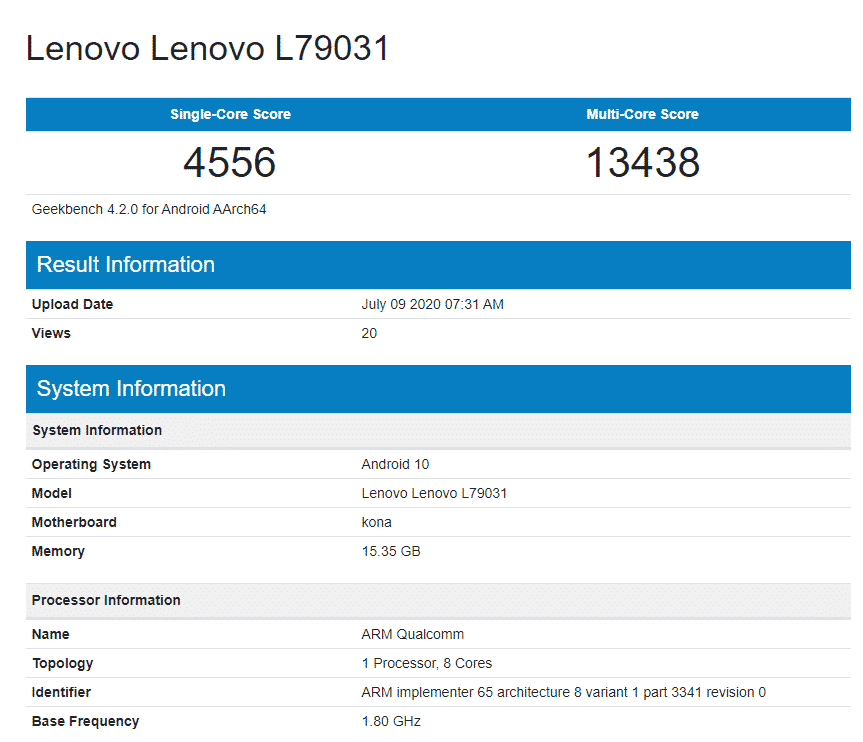Select the Android 10 value
The height and width of the screenshot is (742, 863).
[395, 465]
